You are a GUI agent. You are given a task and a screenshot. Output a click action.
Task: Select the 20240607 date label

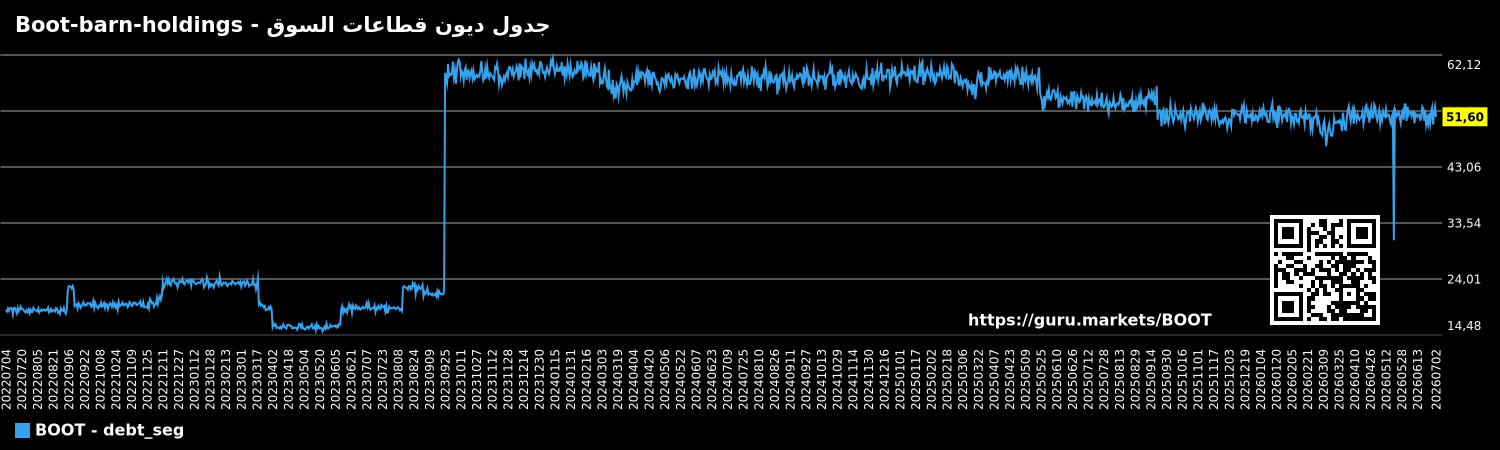tap(697, 378)
